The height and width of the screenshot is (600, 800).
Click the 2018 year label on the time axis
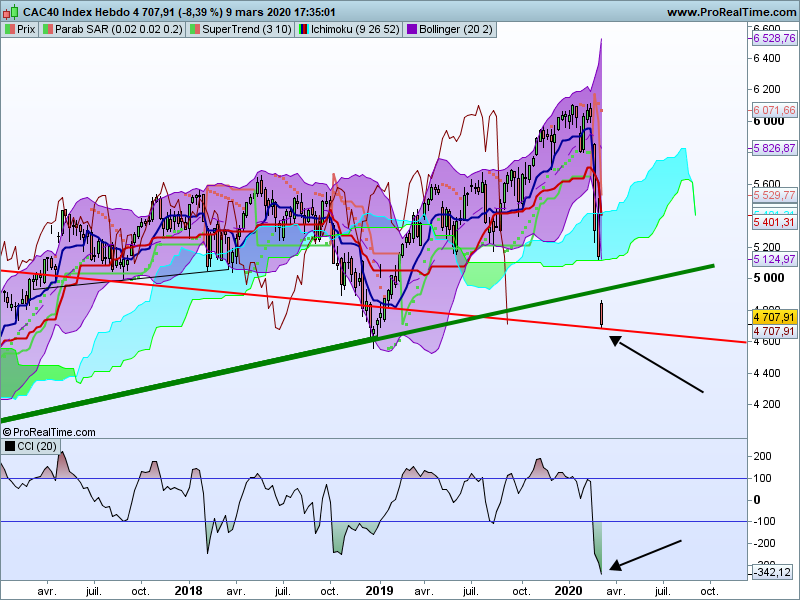[188, 591]
